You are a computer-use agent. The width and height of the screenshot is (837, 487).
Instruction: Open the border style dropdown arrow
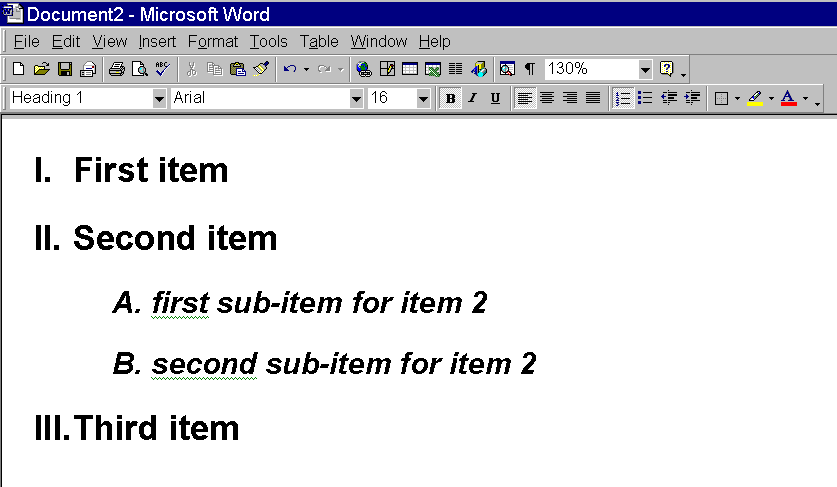click(737, 98)
